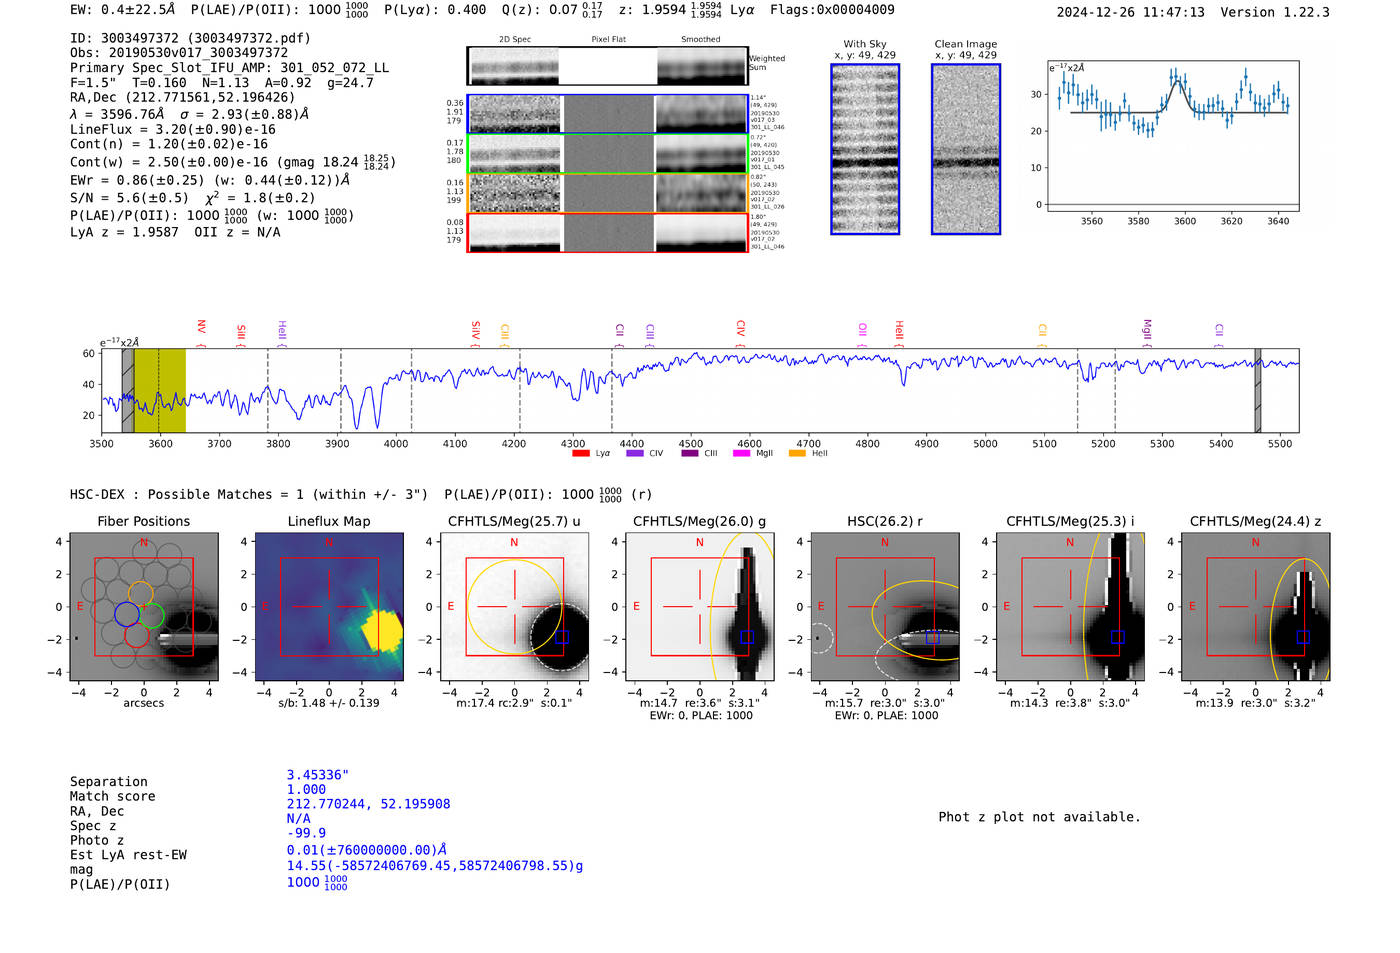
Task: Open the Fiber Positions thumbnail
Action: 144,606
